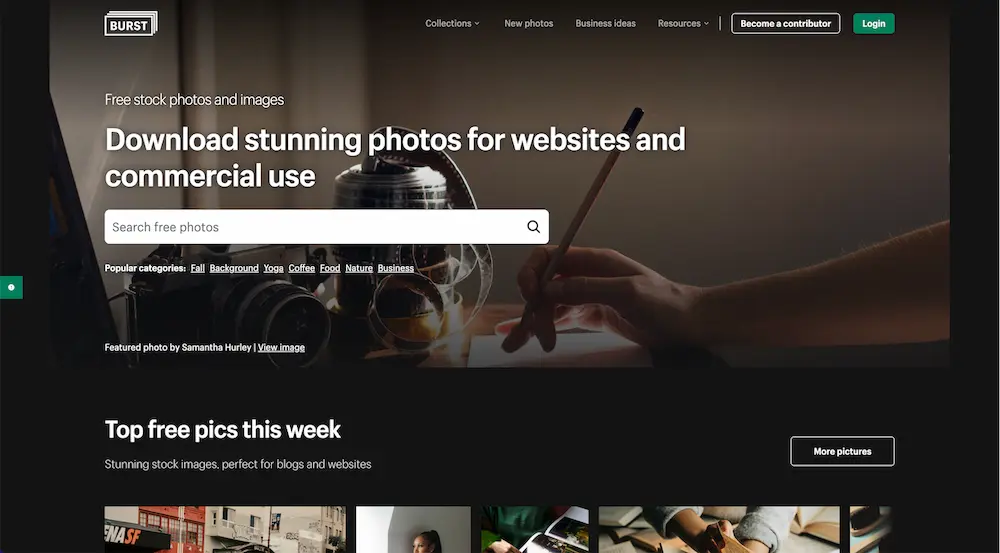
Task: Click the More pictures button
Action: coord(842,452)
